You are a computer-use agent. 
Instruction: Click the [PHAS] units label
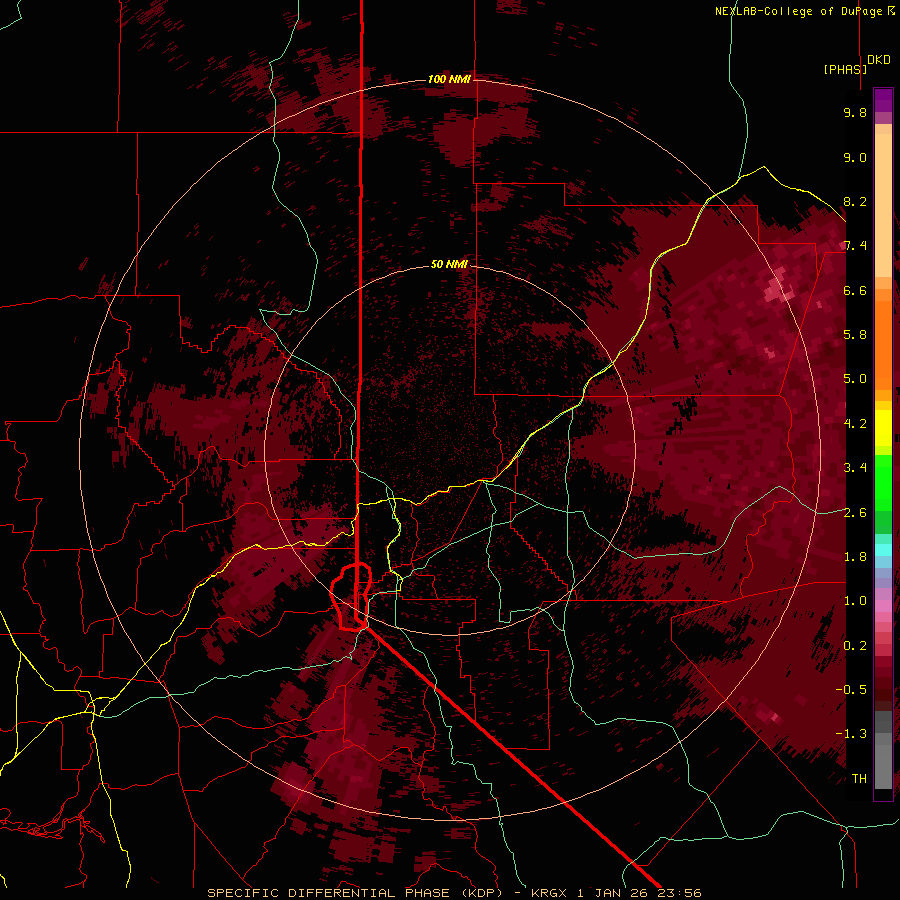click(845, 69)
